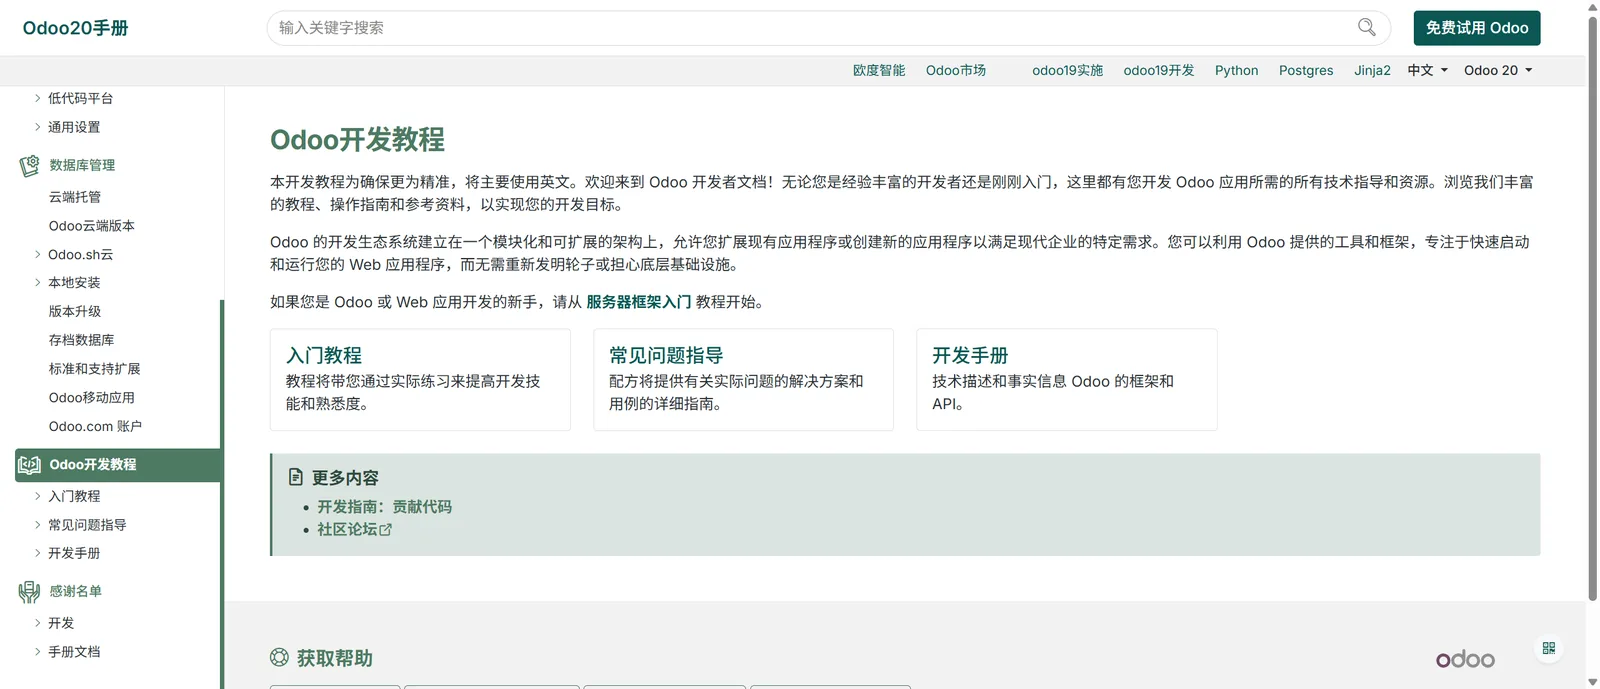Screen dimensions: 1600x689
Task: Click the database management section icon
Action: tap(29, 165)
